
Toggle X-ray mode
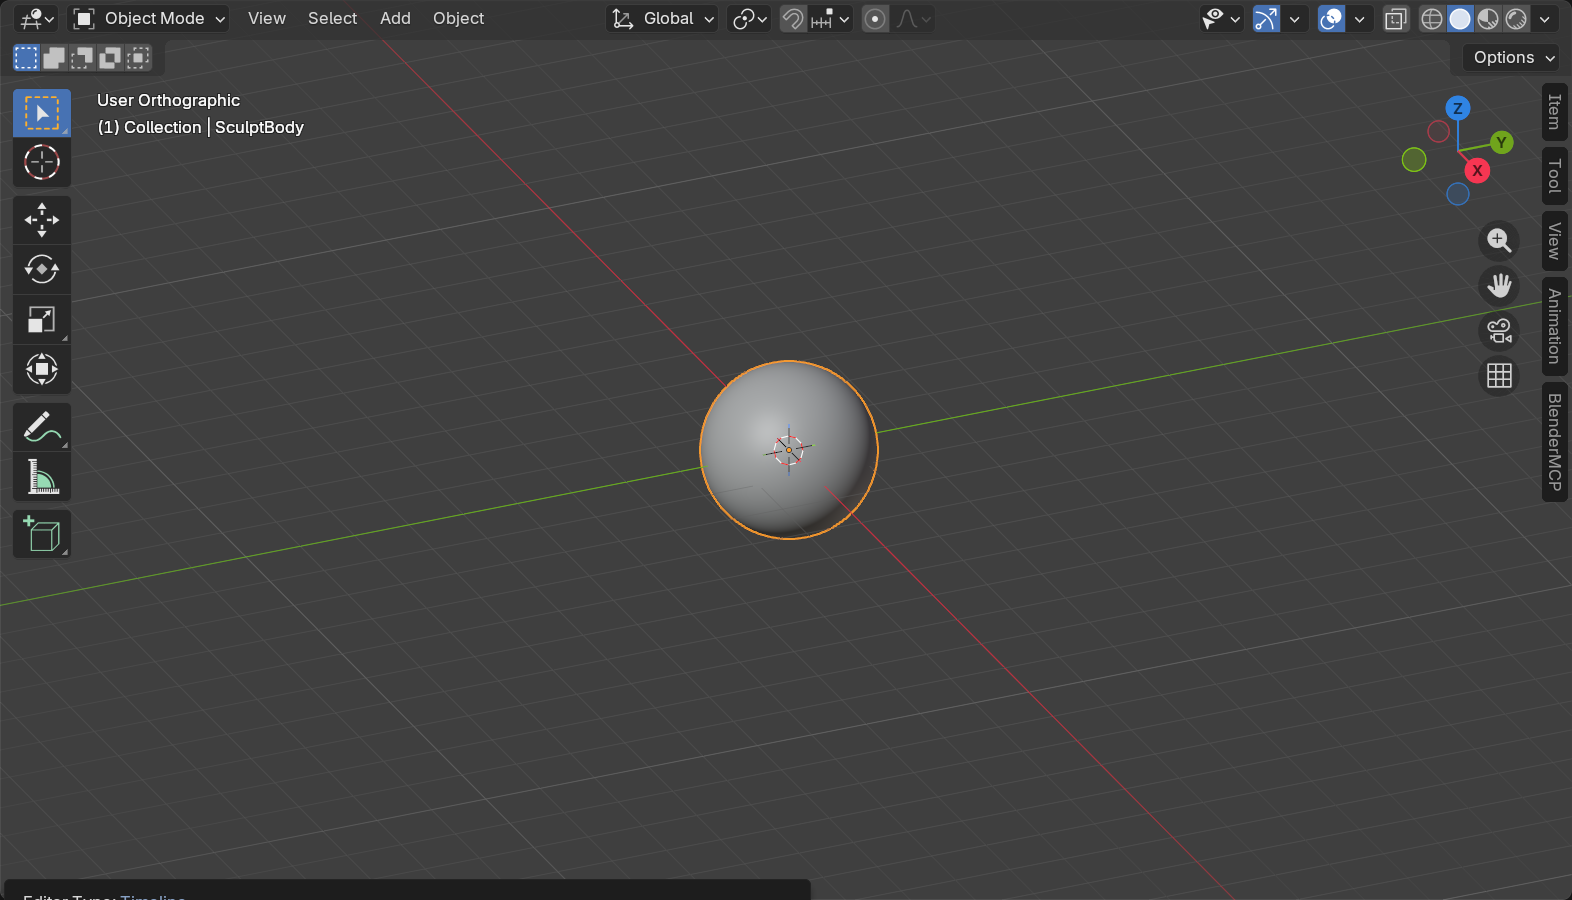click(x=1396, y=19)
